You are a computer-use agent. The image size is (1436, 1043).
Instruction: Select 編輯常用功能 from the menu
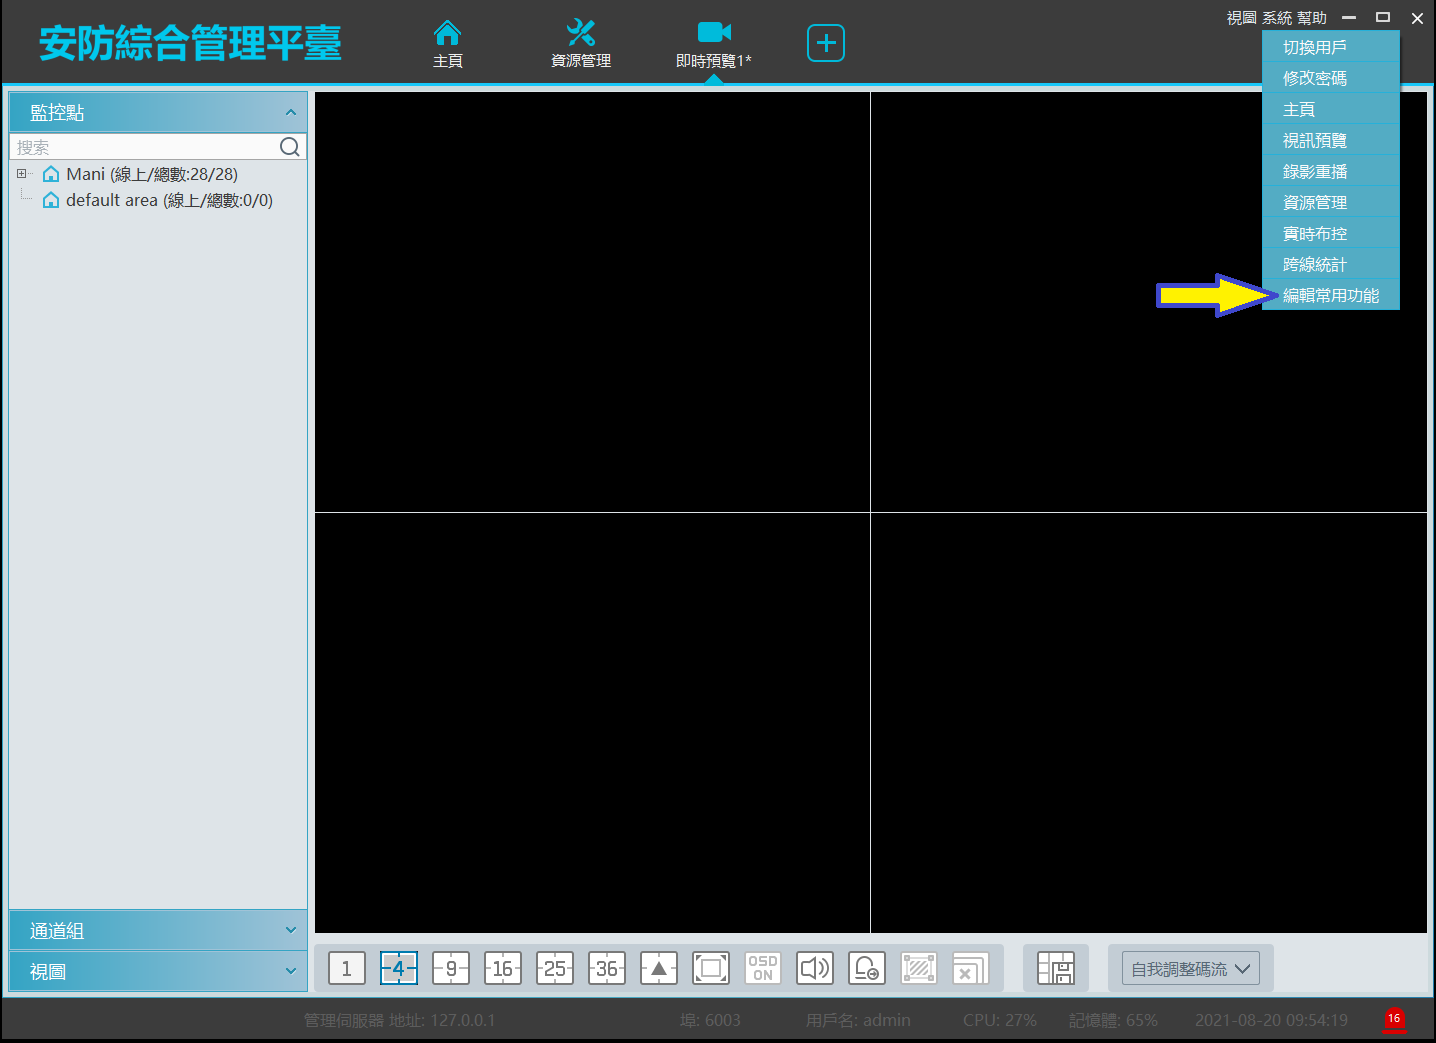[1330, 295]
